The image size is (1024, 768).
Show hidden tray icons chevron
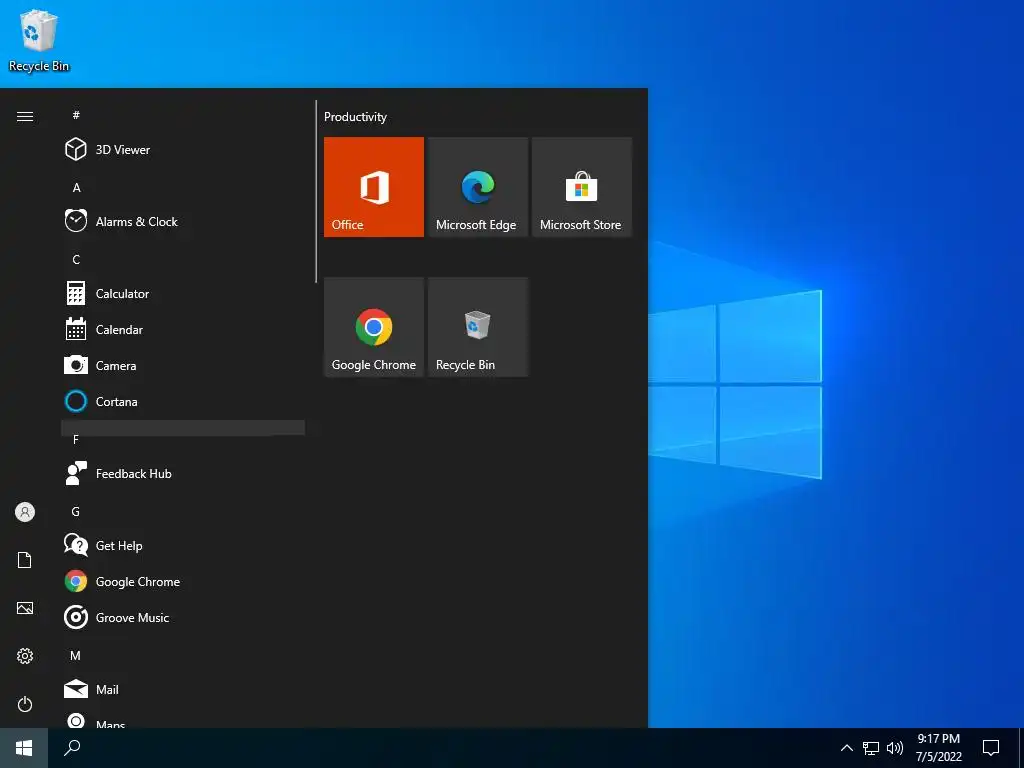(846, 748)
